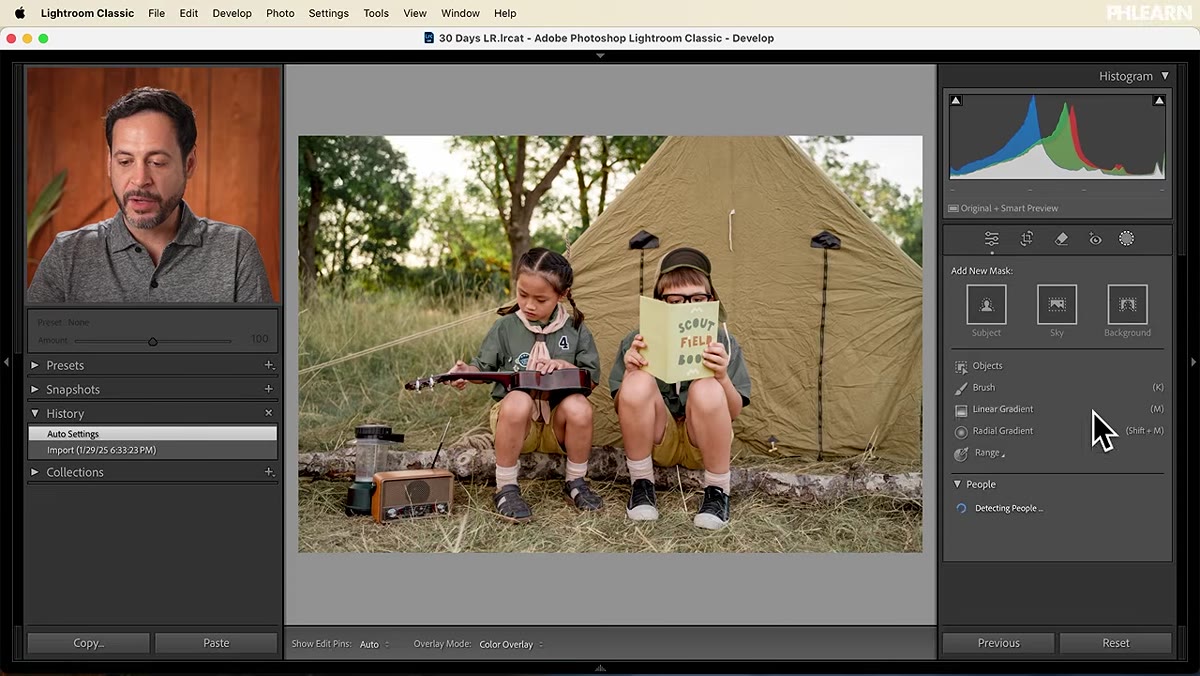Expand the Collections panel

(35, 472)
